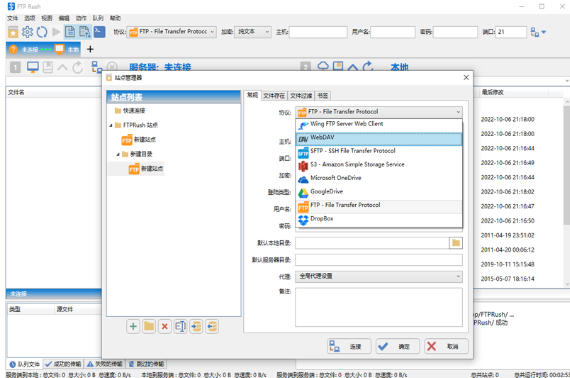Click the 连接 button in site manager
570x378 pixels.
point(349,346)
